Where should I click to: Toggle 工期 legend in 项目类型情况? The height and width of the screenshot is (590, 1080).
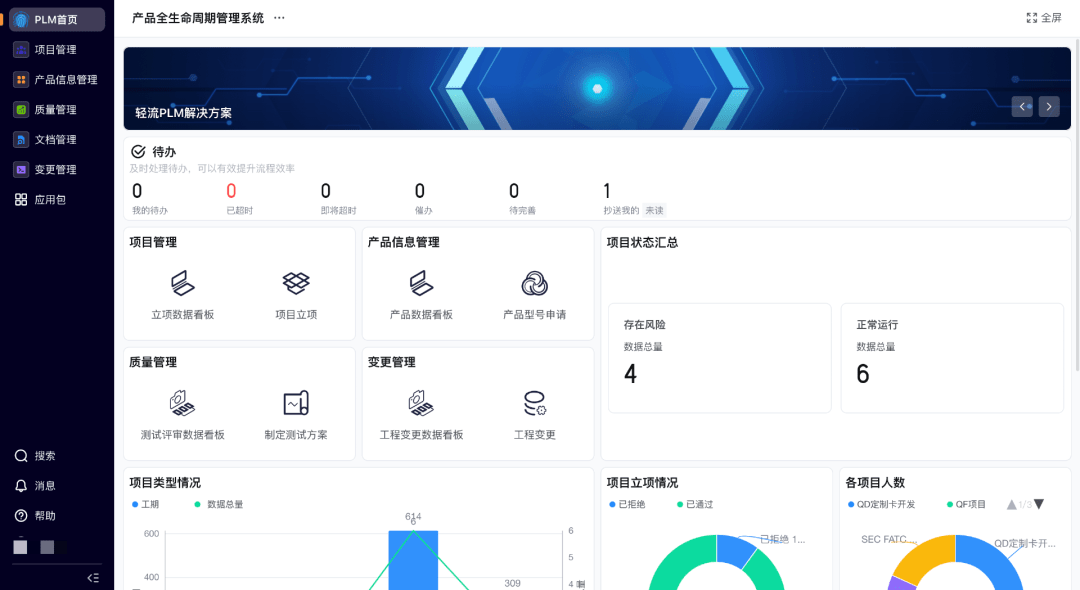click(145, 505)
